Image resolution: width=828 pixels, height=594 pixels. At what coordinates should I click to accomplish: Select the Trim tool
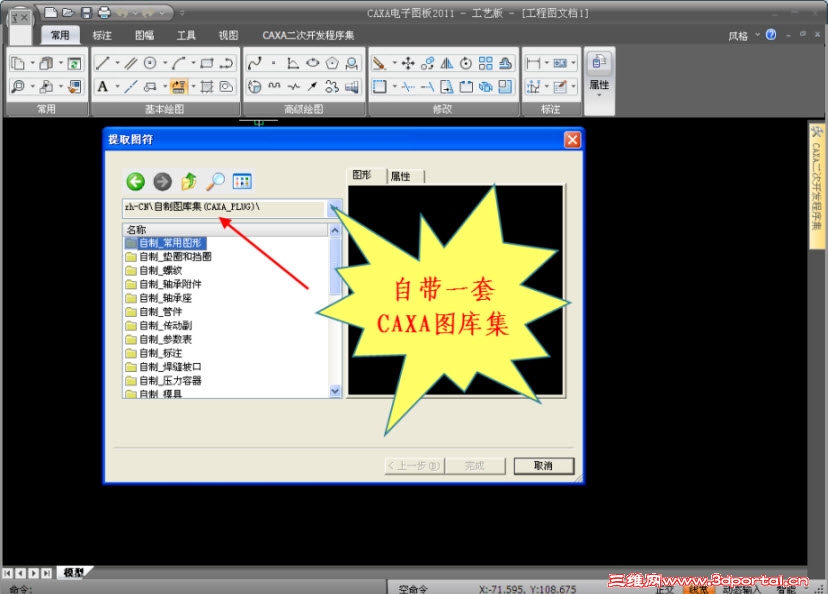(x=408, y=86)
